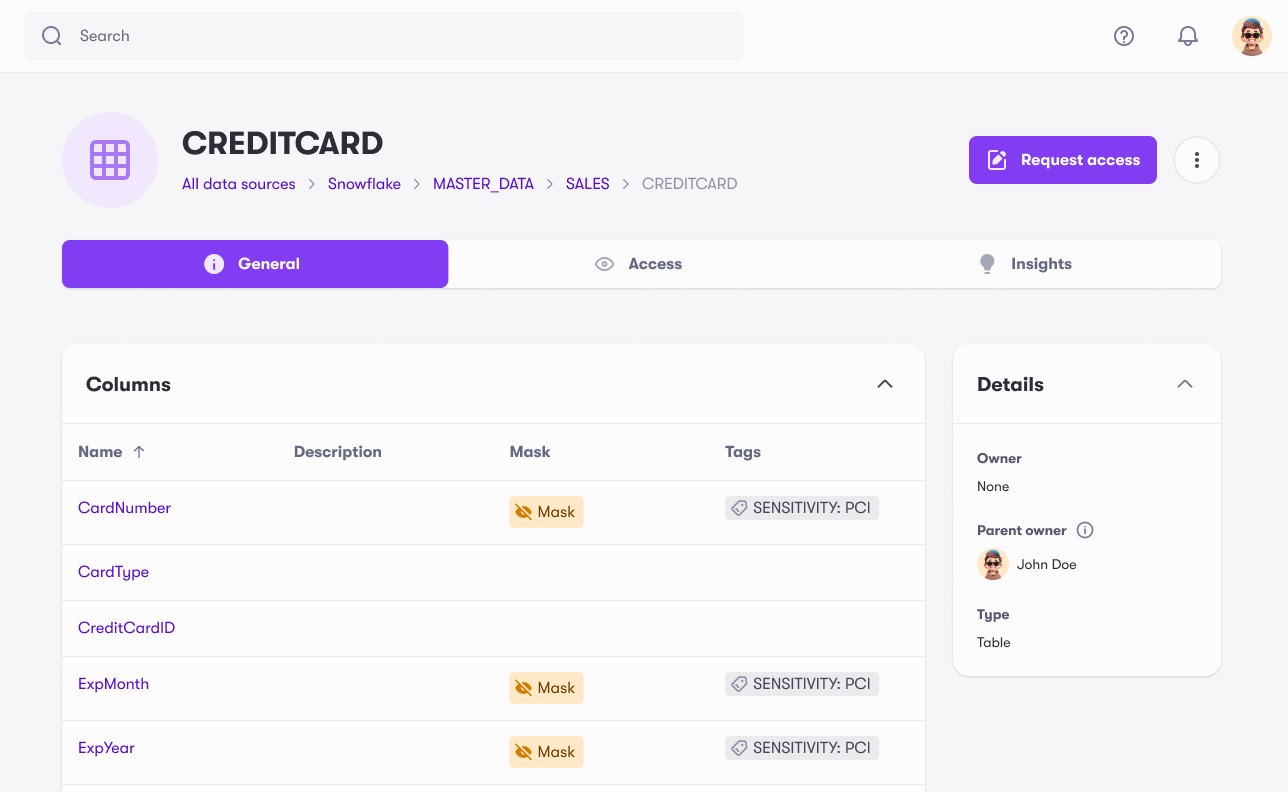Click the info icon next to Parent owner
The width and height of the screenshot is (1288, 792).
click(x=1085, y=530)
